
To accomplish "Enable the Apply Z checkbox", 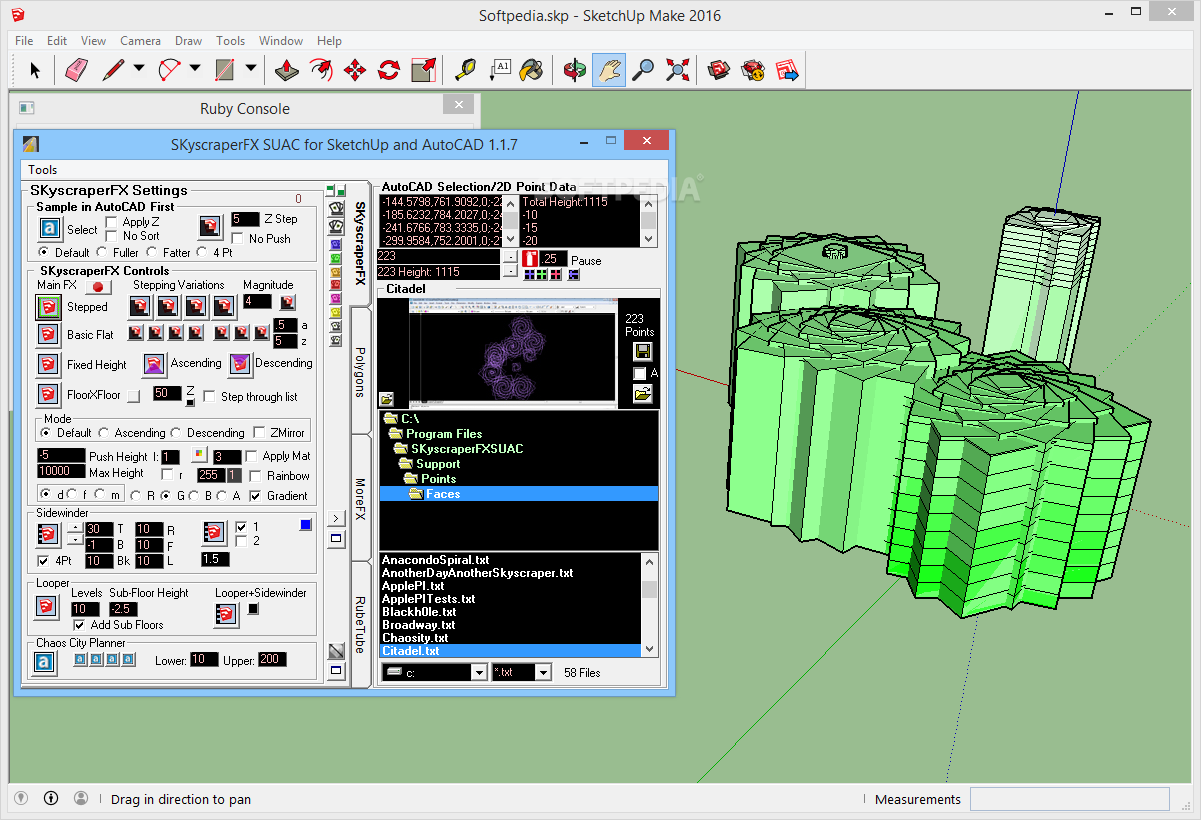I will [x=112, y=222].
